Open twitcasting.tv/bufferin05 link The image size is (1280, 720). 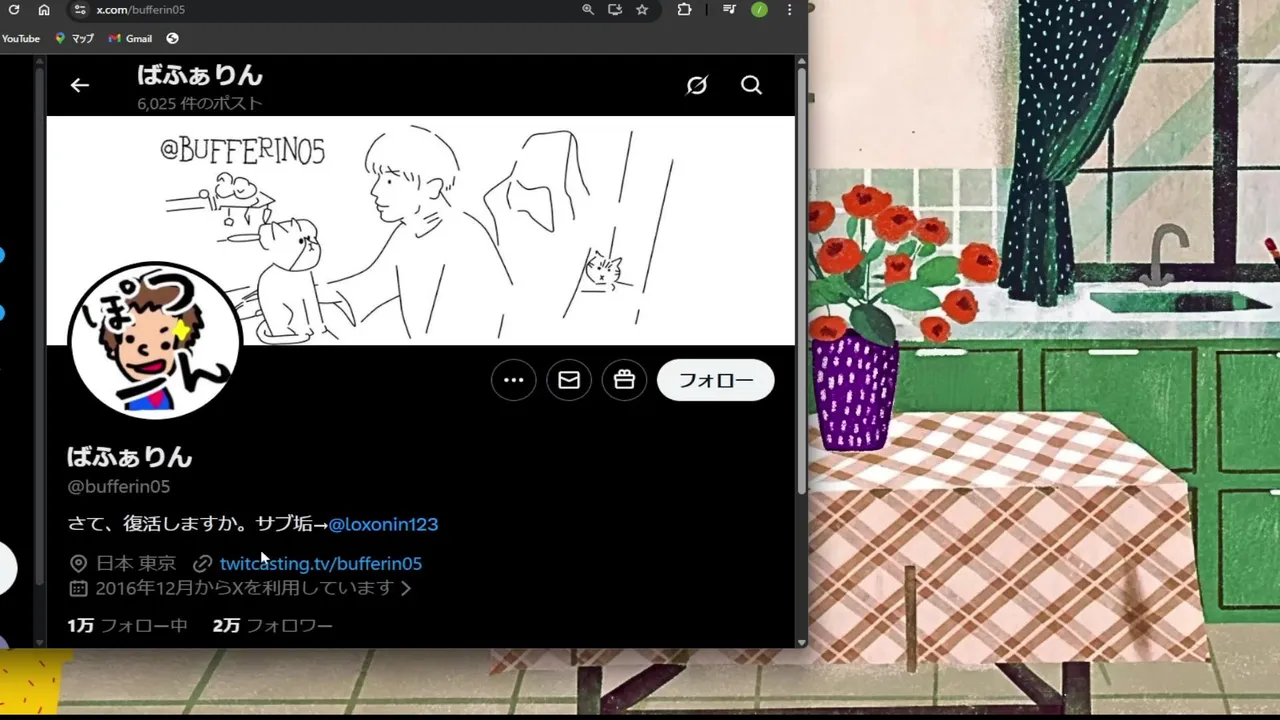click(x=321, y=564)
